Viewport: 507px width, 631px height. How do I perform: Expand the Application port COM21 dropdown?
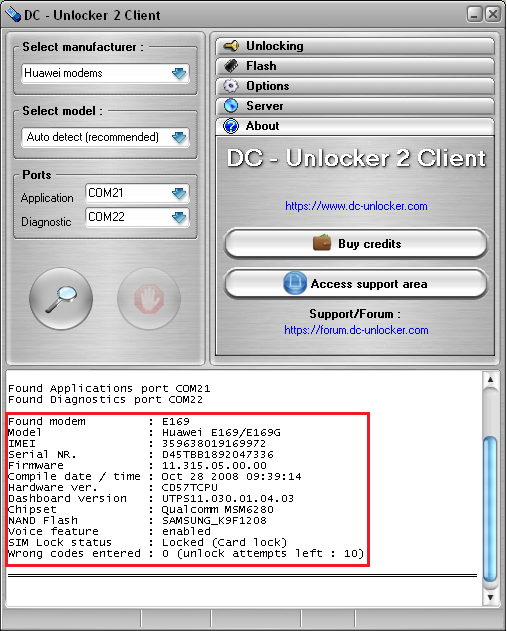(179, 194)
